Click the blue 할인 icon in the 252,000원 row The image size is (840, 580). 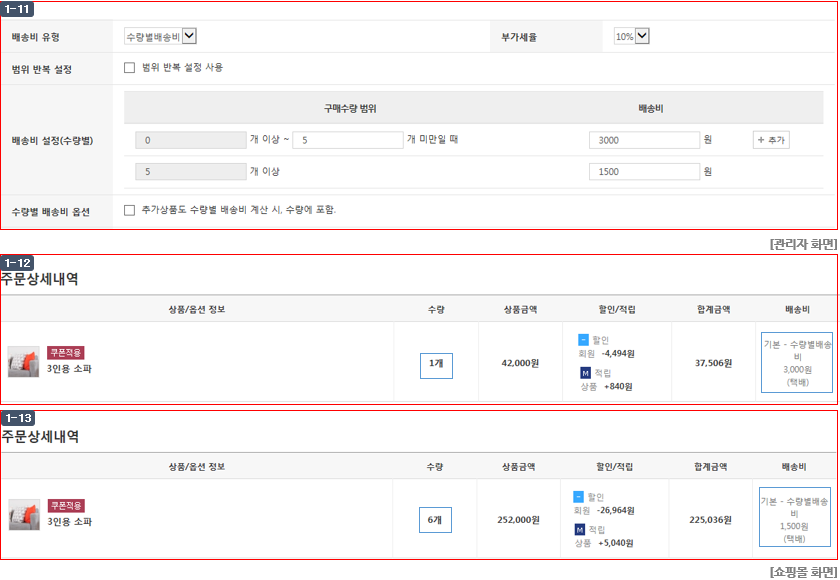coord(579,497)
